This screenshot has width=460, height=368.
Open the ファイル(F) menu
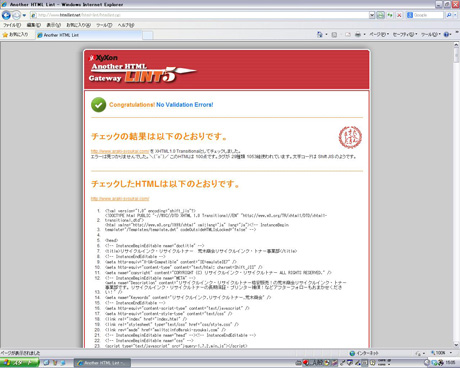click(x=12, y=25)
